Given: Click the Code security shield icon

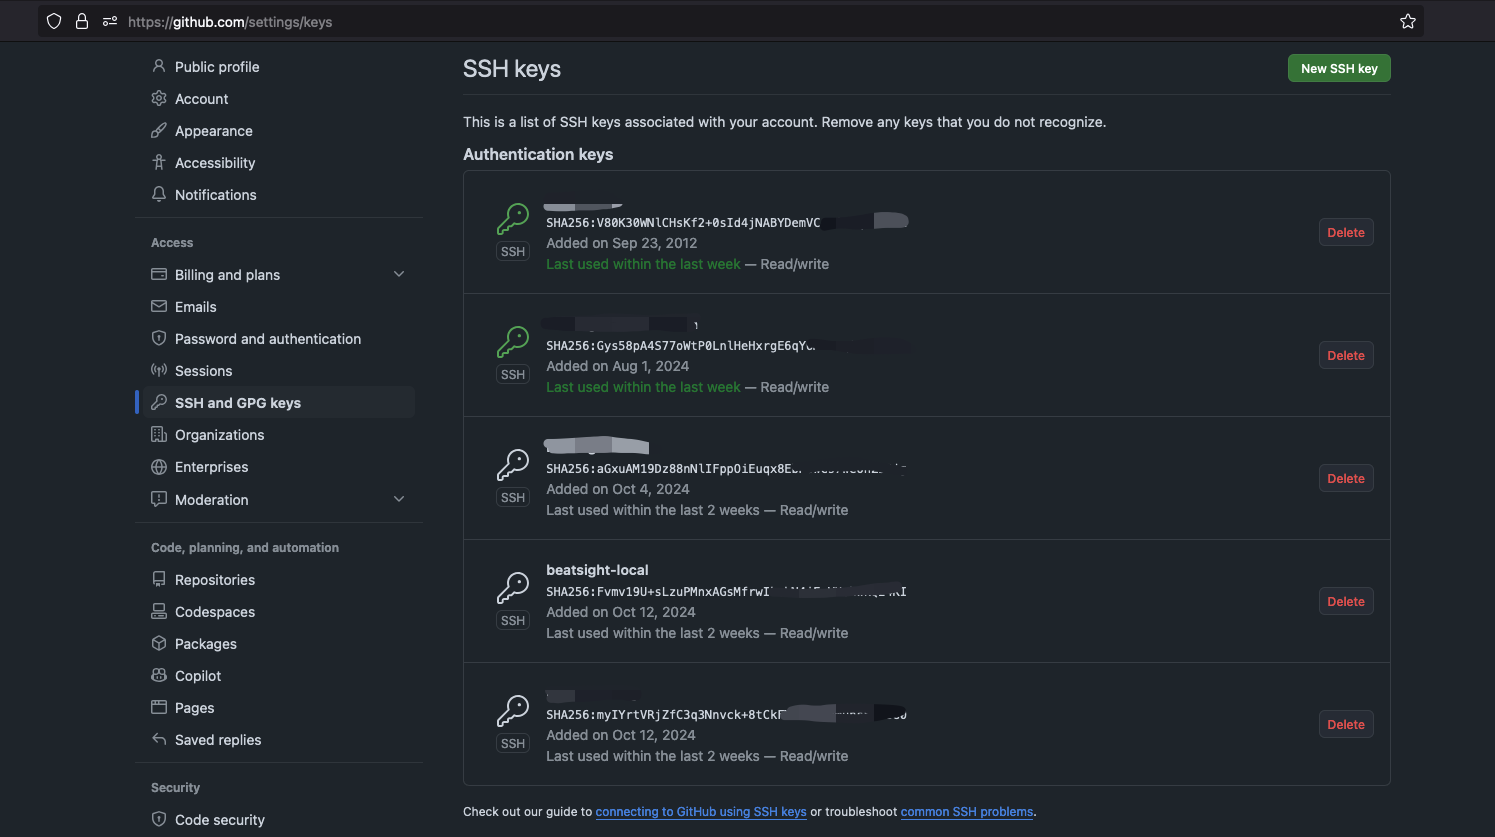Looking at the screenshot, I should pyautogui.click(x=160, y=819).
